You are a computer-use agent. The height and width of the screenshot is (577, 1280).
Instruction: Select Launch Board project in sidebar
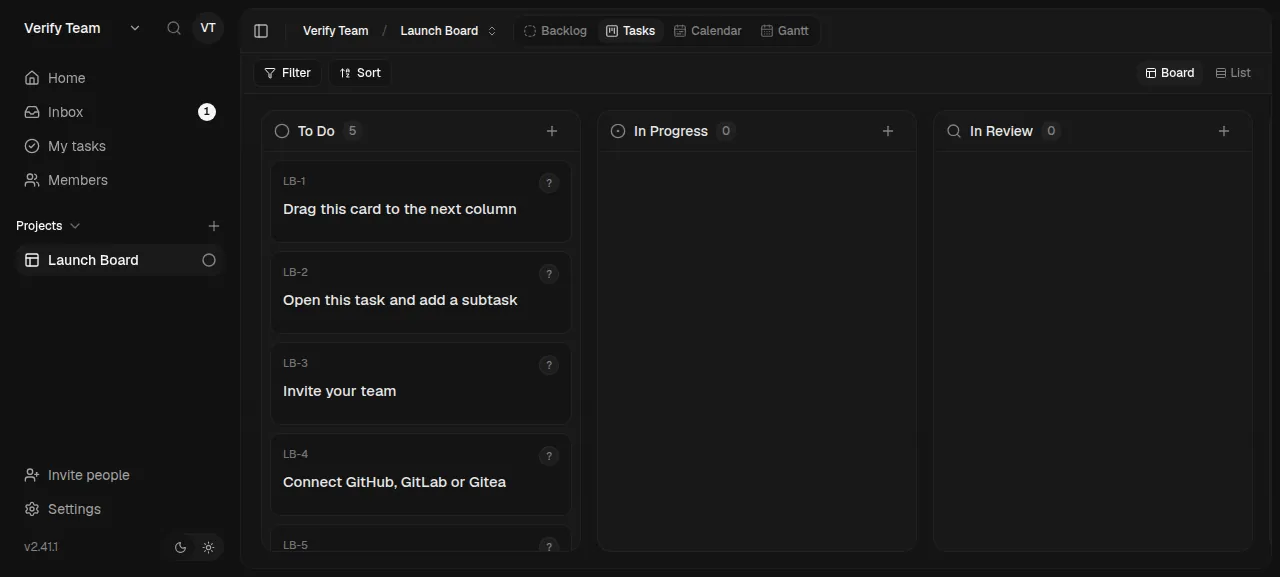120,260
